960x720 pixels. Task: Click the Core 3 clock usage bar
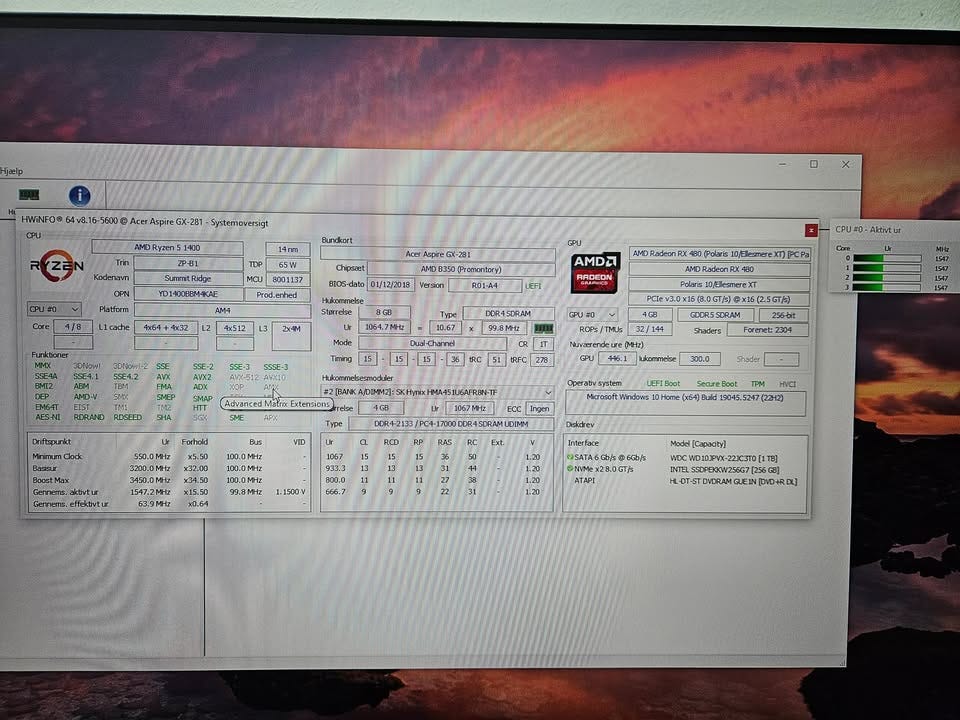point(886,288)
